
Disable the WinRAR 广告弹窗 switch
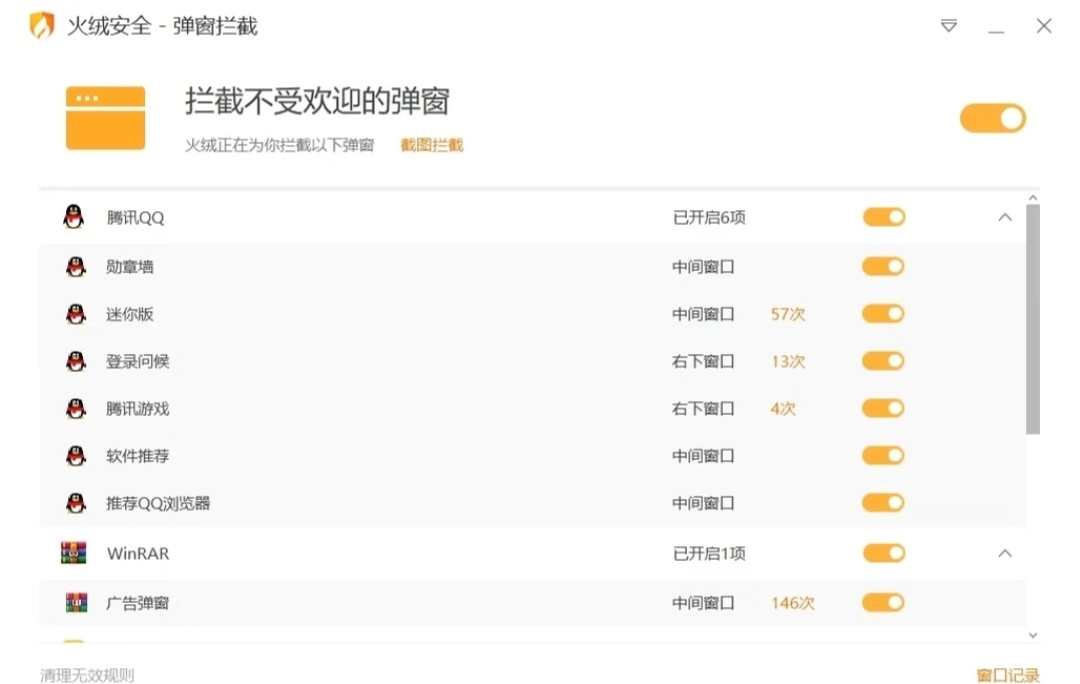pyautogui.click(x=884, y=603)
